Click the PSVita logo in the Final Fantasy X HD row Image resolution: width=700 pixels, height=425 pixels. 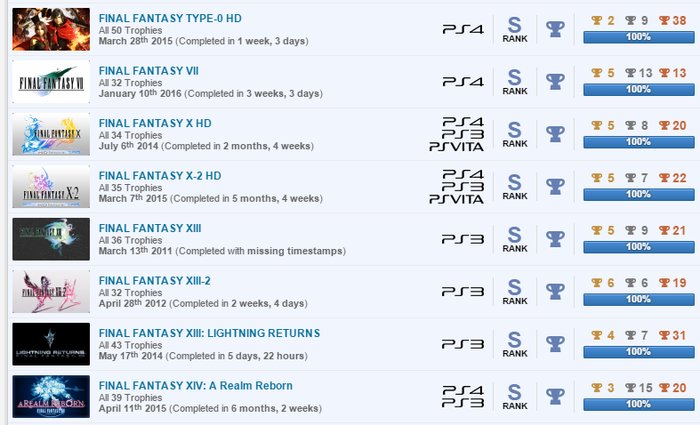pos(456,147)
